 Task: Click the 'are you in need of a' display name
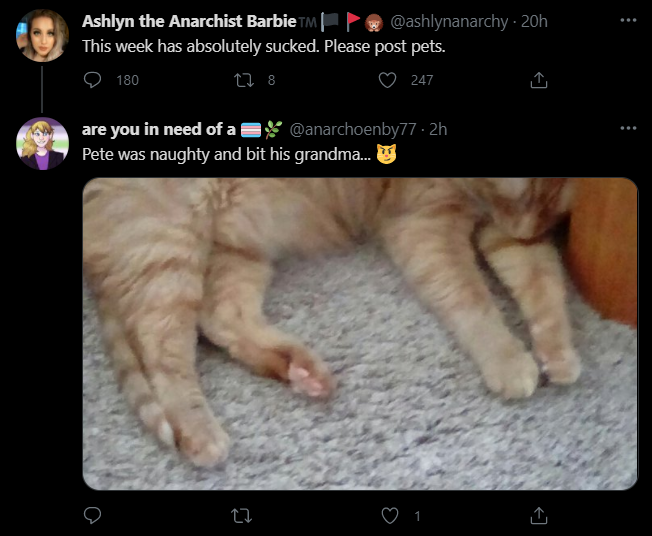[x=159, y=129]
